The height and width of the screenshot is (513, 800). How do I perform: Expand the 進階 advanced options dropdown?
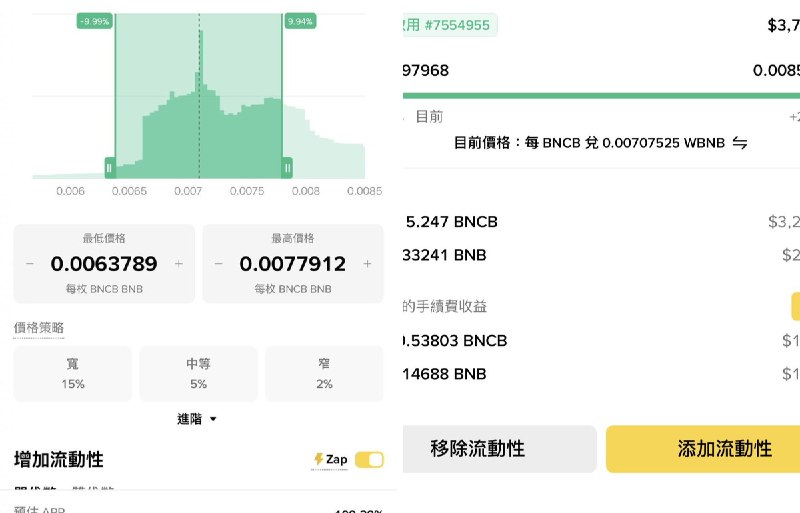coord(197,419)
